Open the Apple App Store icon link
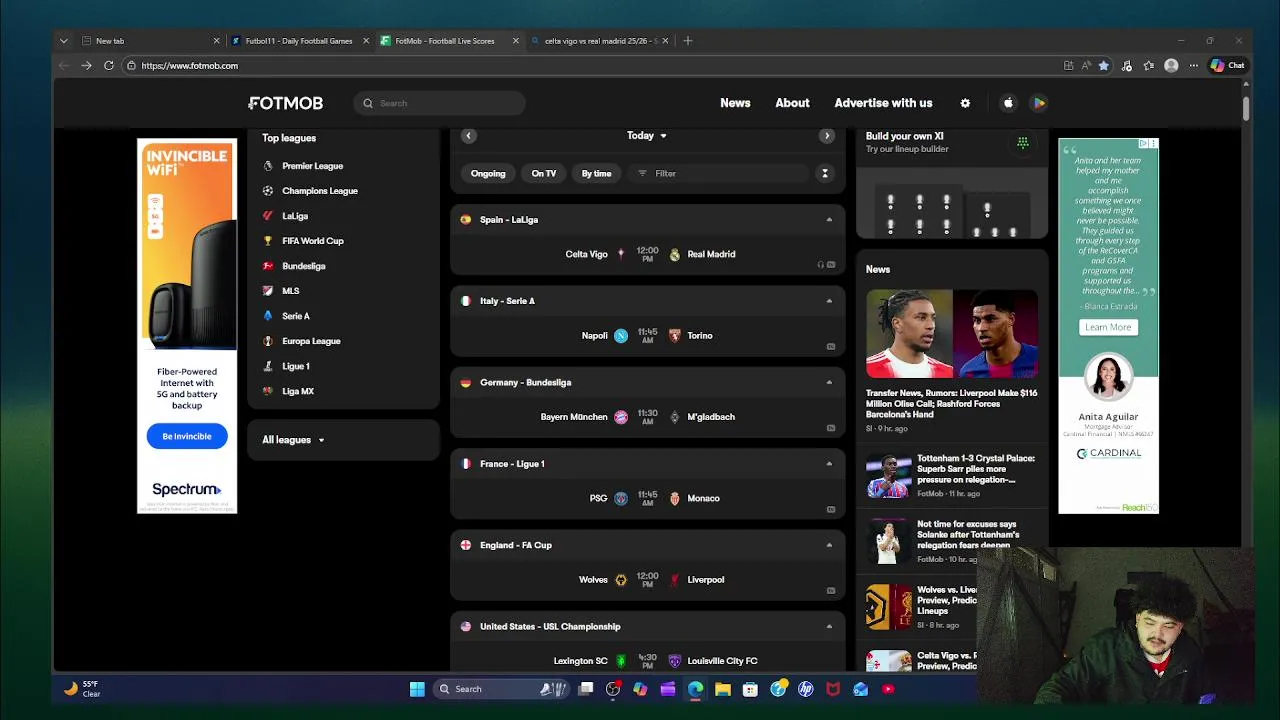The height and width of the screenshot is (720, 1280). (1008, 103)
